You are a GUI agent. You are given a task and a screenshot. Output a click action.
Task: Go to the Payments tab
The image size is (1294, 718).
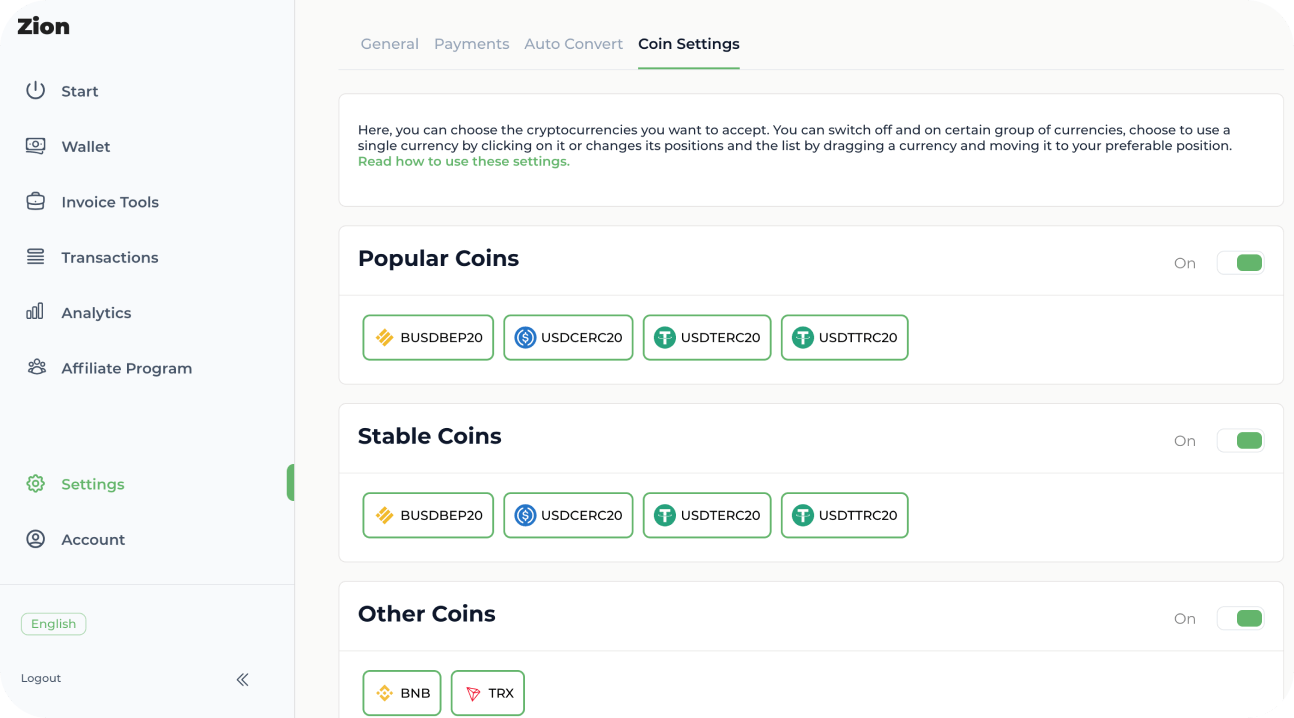pos(472,44)
